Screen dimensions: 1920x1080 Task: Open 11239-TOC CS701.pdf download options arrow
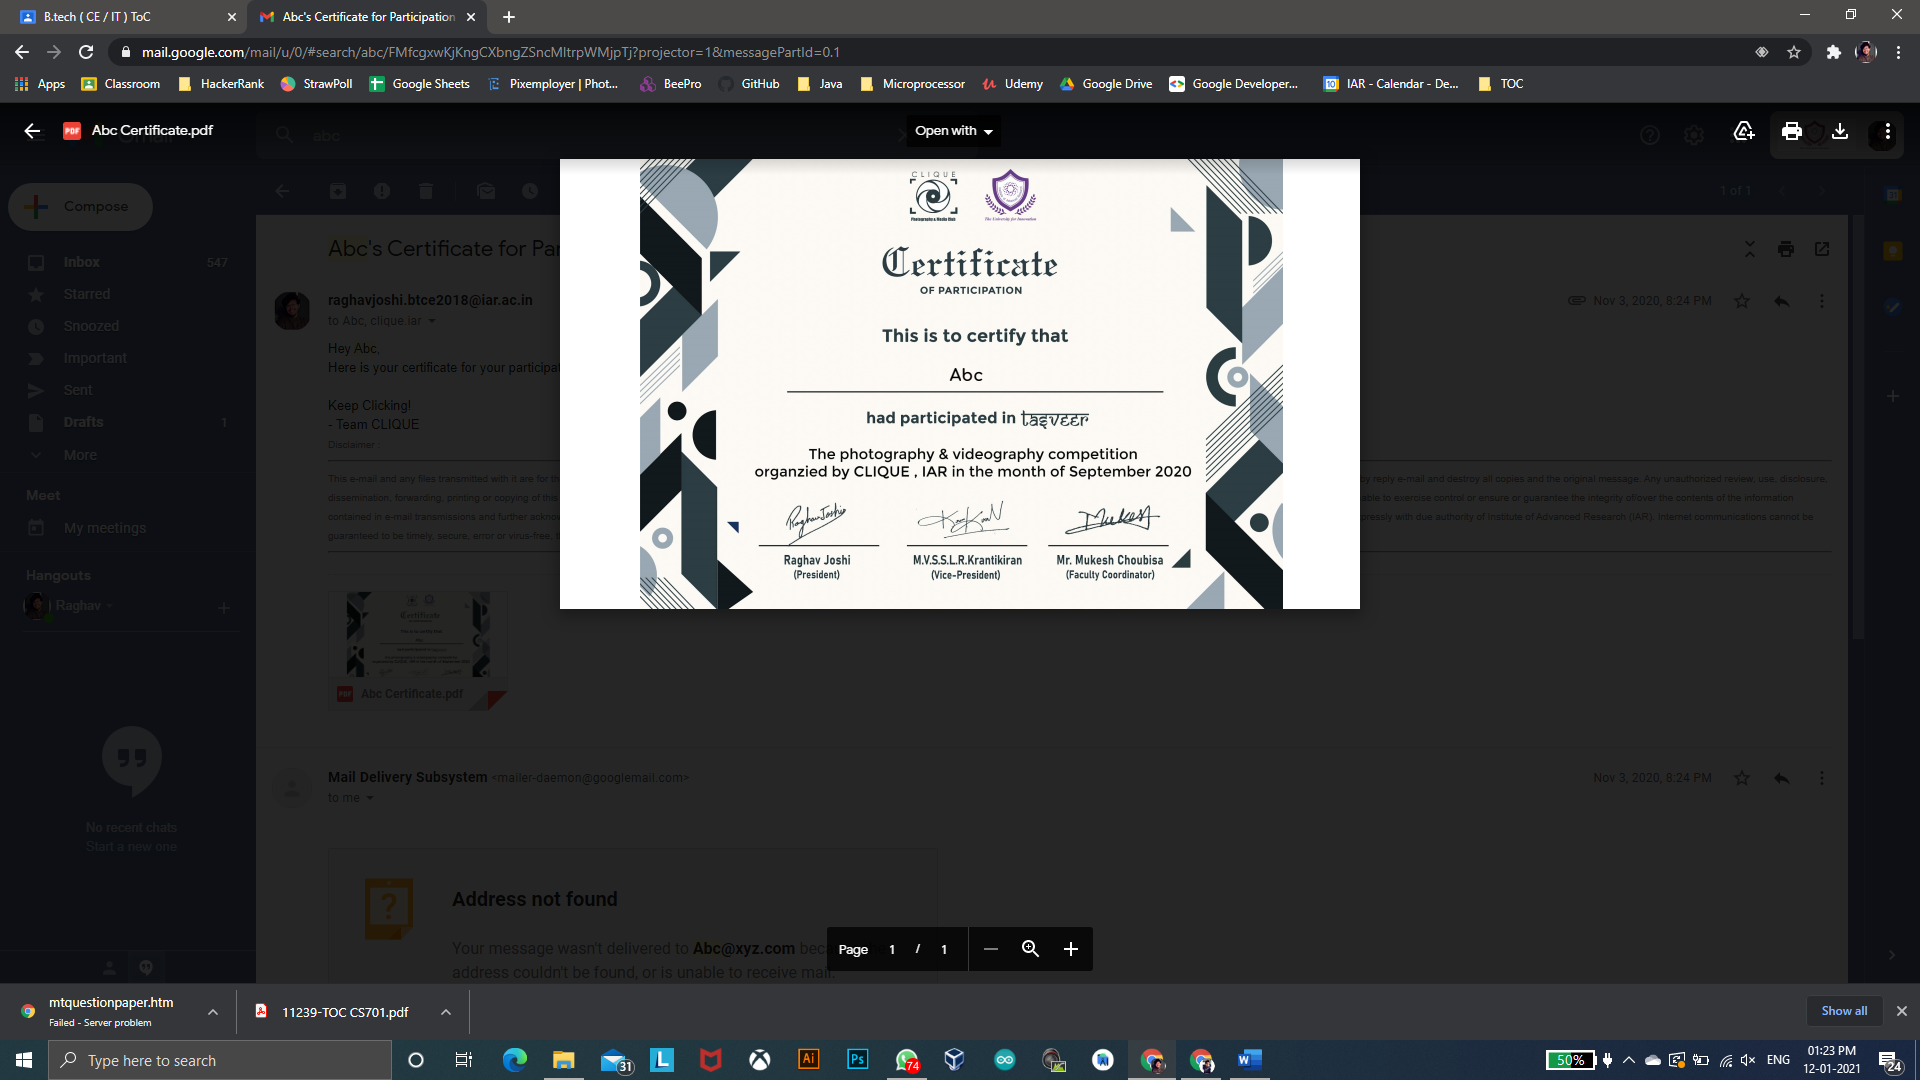446,1012
